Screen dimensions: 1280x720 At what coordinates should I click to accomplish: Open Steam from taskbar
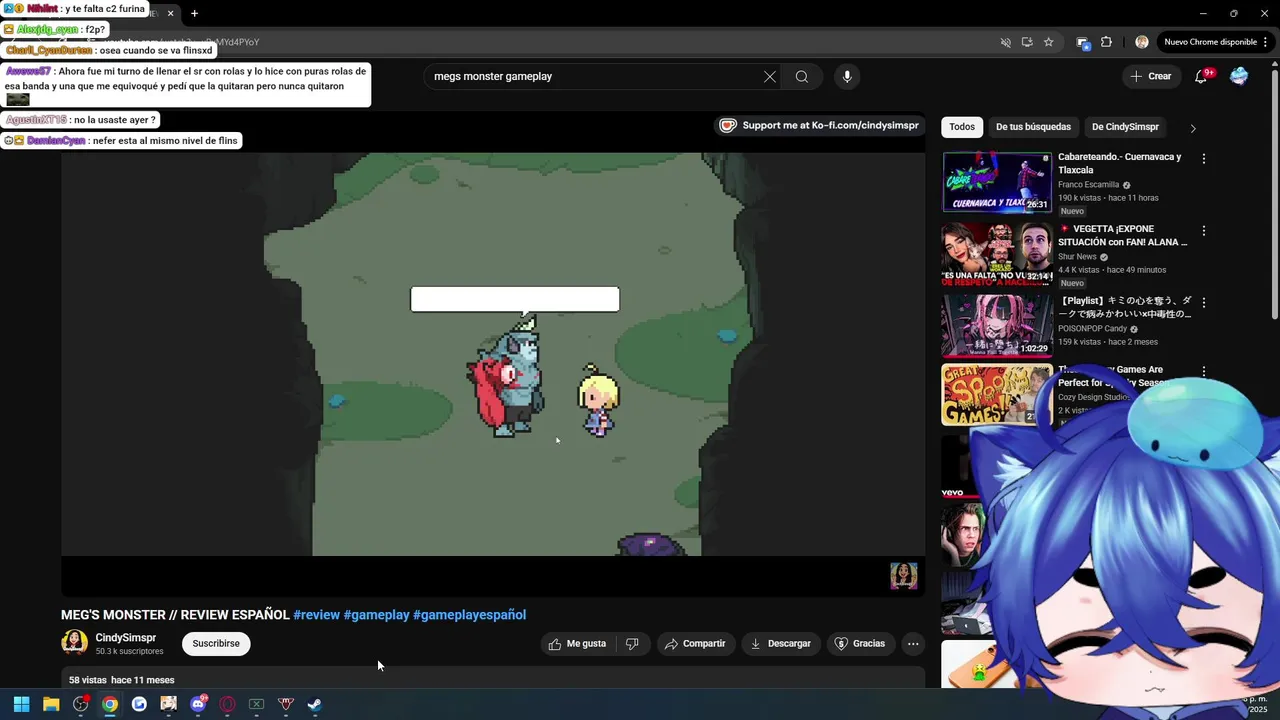315,704
